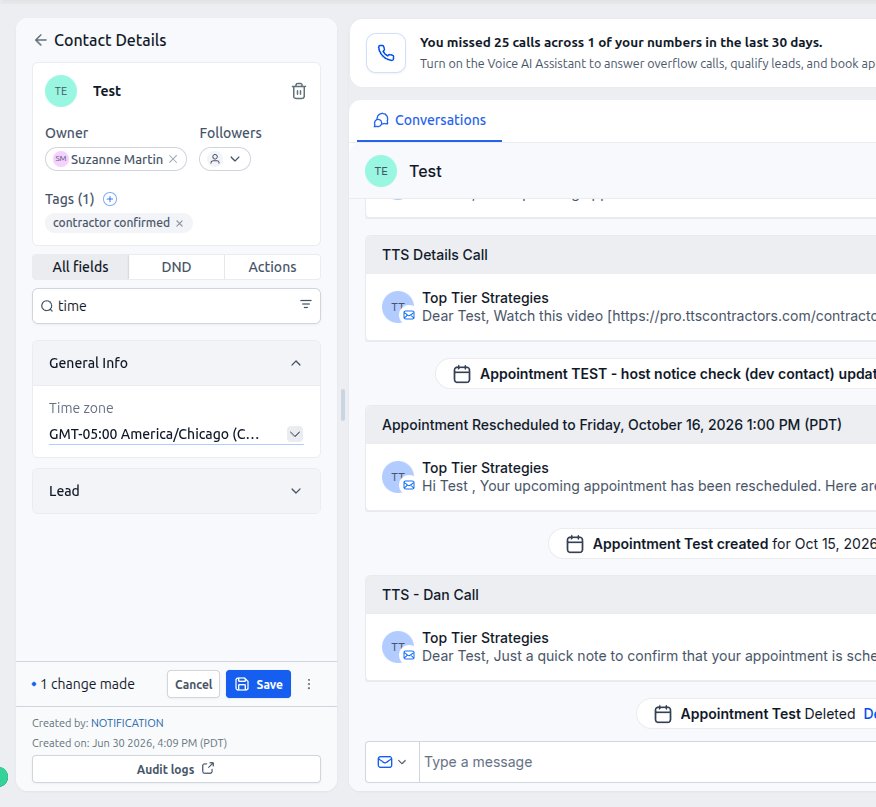Click the 1 change made indicator

tap(83, 684)
